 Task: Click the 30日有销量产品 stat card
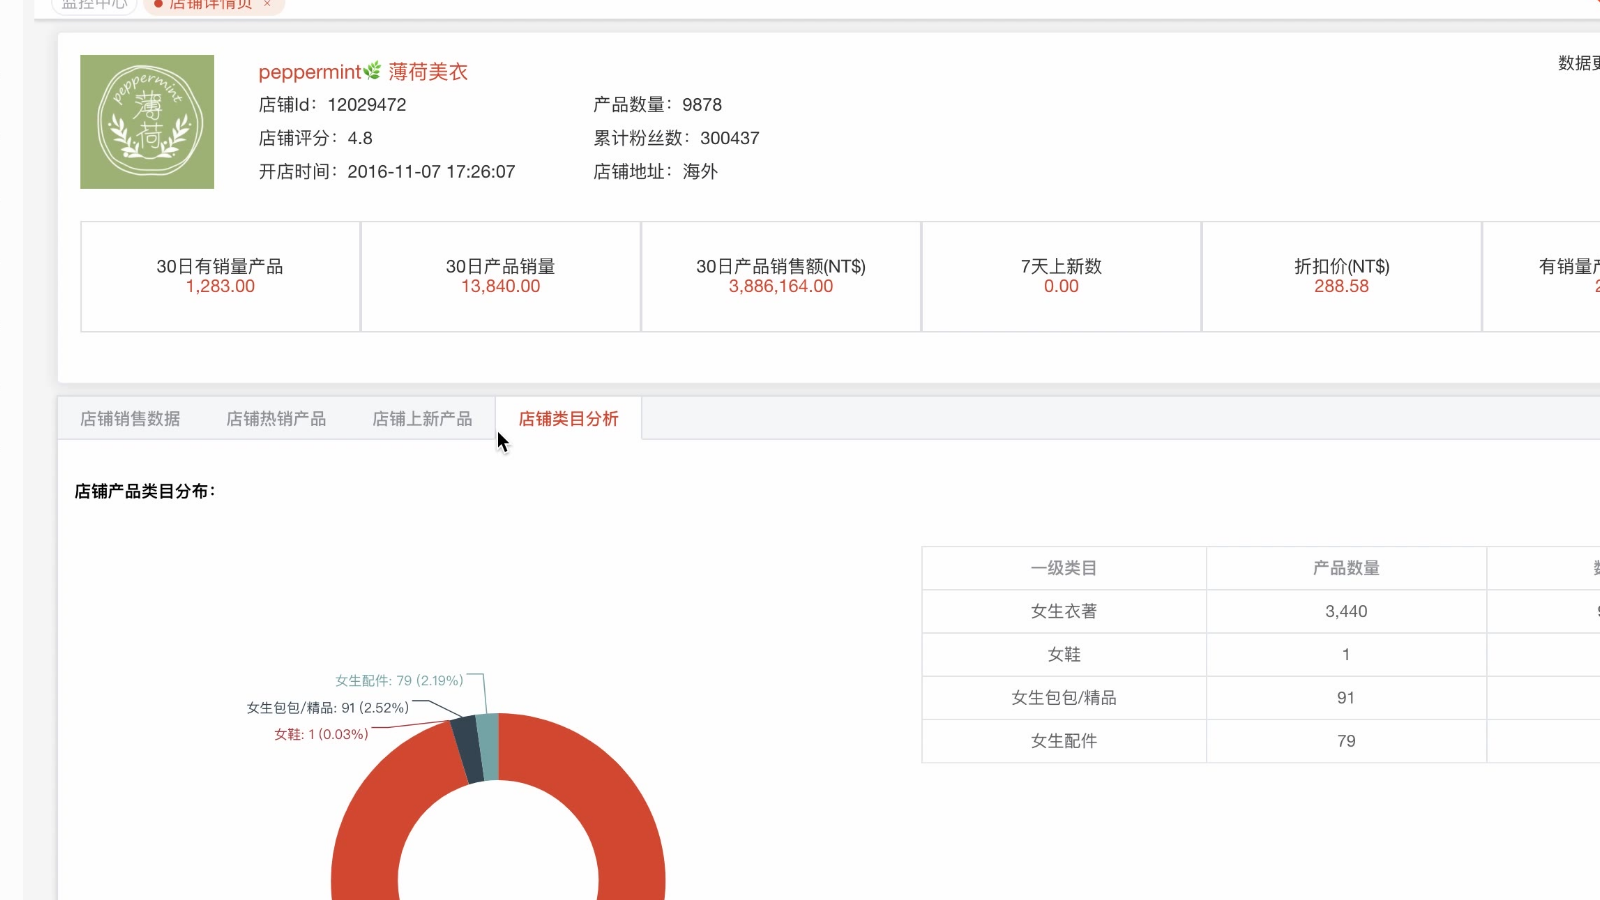pyautogui.click(x=220, y=277)
